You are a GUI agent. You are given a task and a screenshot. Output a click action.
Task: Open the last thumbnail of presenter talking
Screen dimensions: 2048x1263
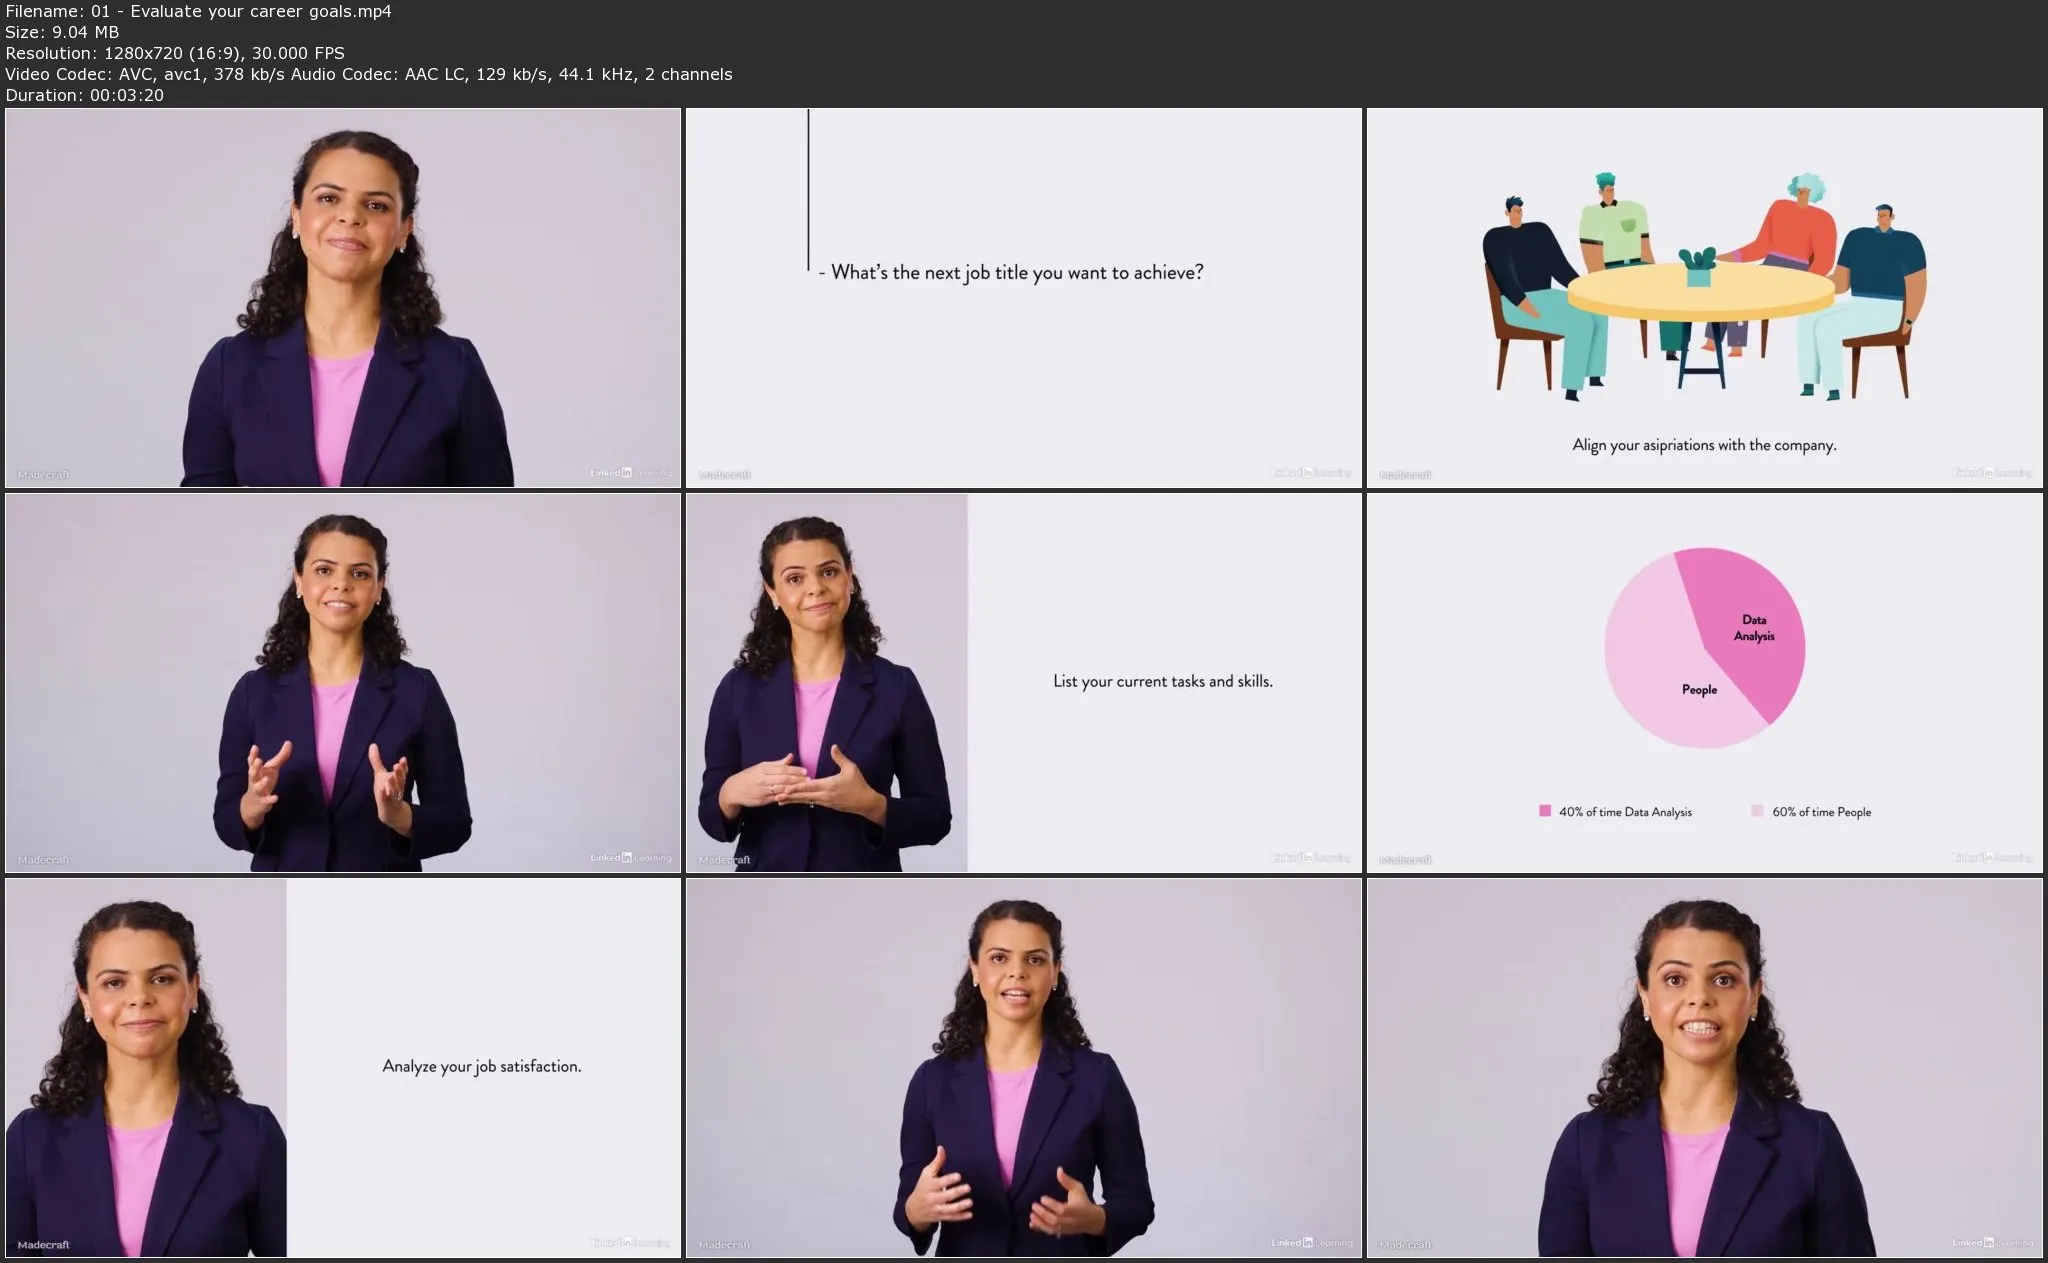[1705, 1068]
